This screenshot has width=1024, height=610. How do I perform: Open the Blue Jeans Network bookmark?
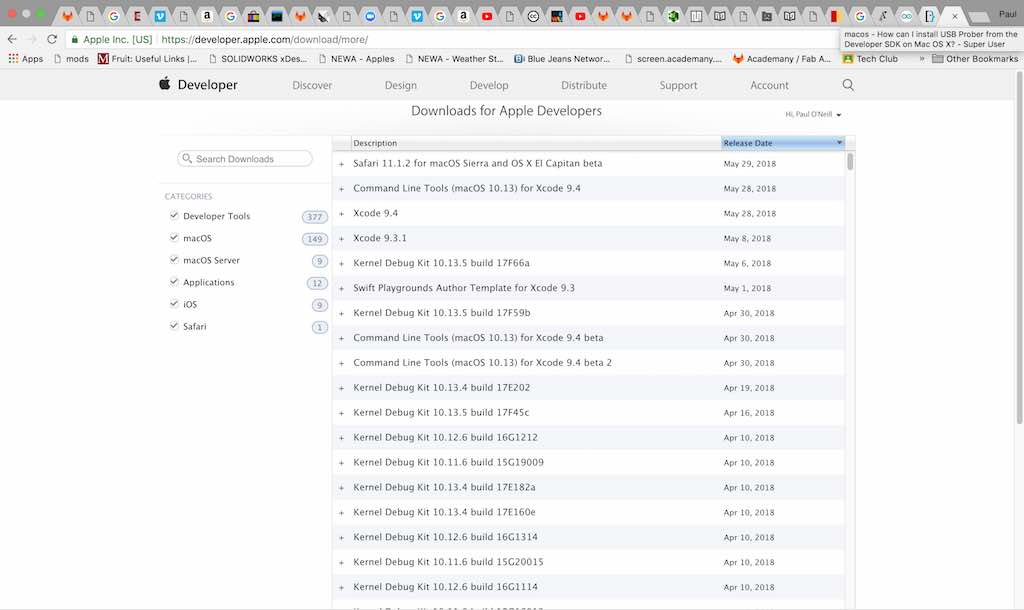click(562, 58)
